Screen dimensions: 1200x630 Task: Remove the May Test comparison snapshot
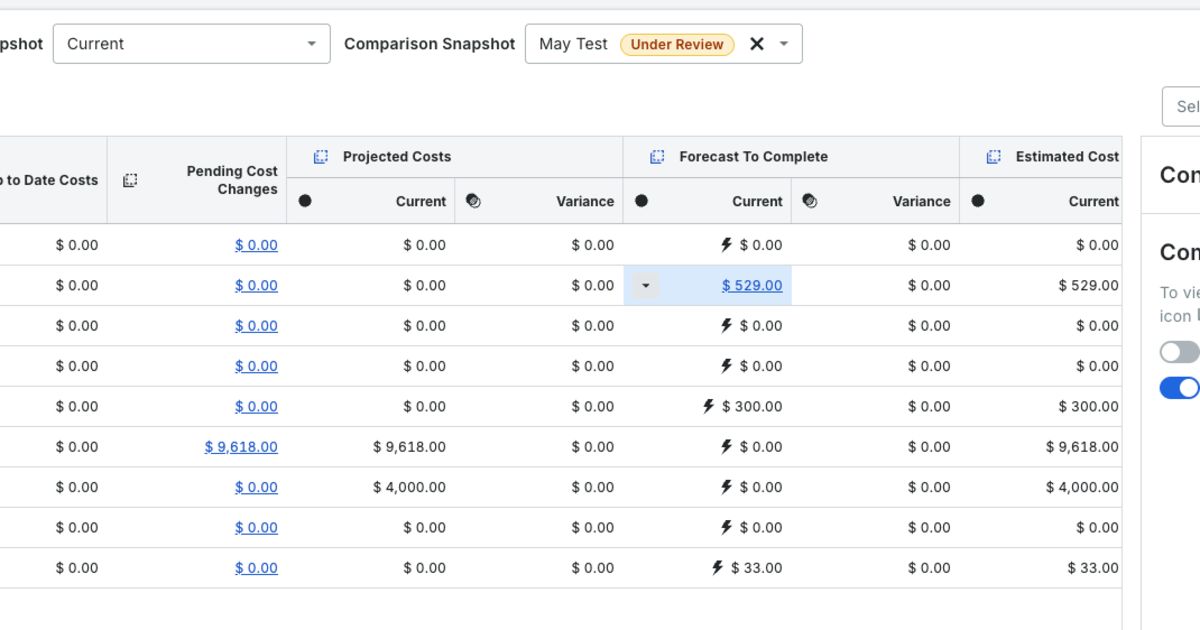[x=757, y=43]
